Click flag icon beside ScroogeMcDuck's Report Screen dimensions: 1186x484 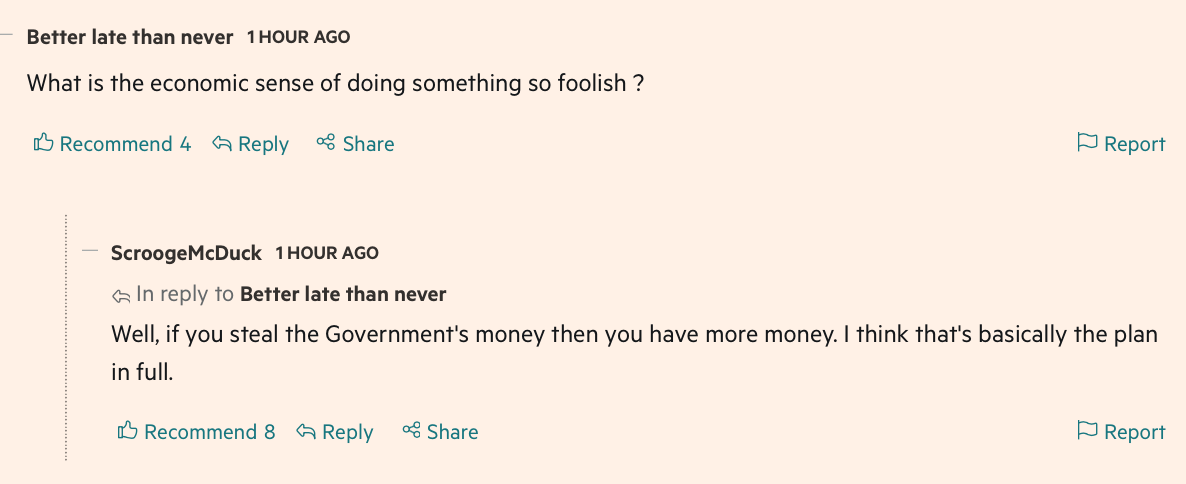click(1087, 430)
